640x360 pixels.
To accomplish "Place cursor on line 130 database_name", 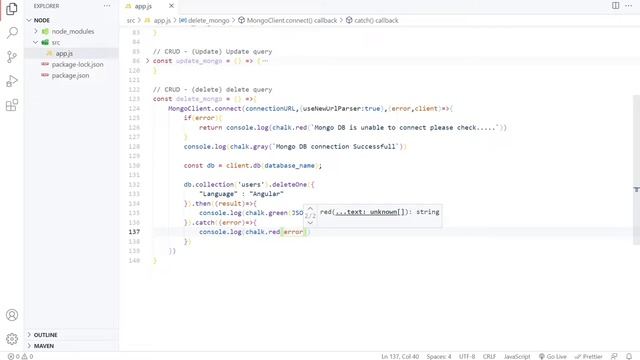I will point(289,165).
